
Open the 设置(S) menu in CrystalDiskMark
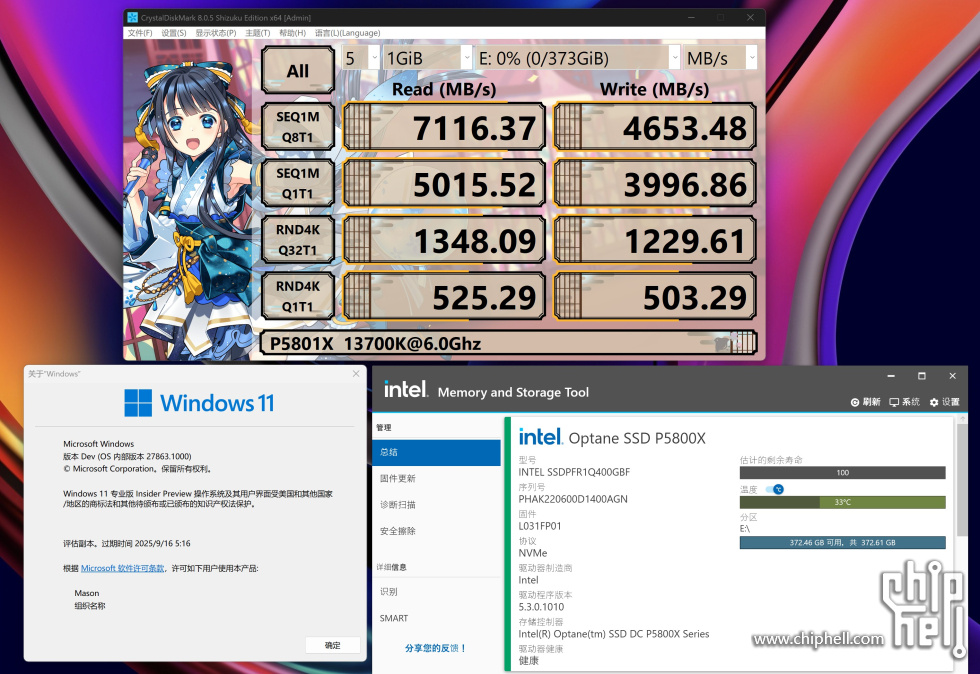[x=174, y=33]
